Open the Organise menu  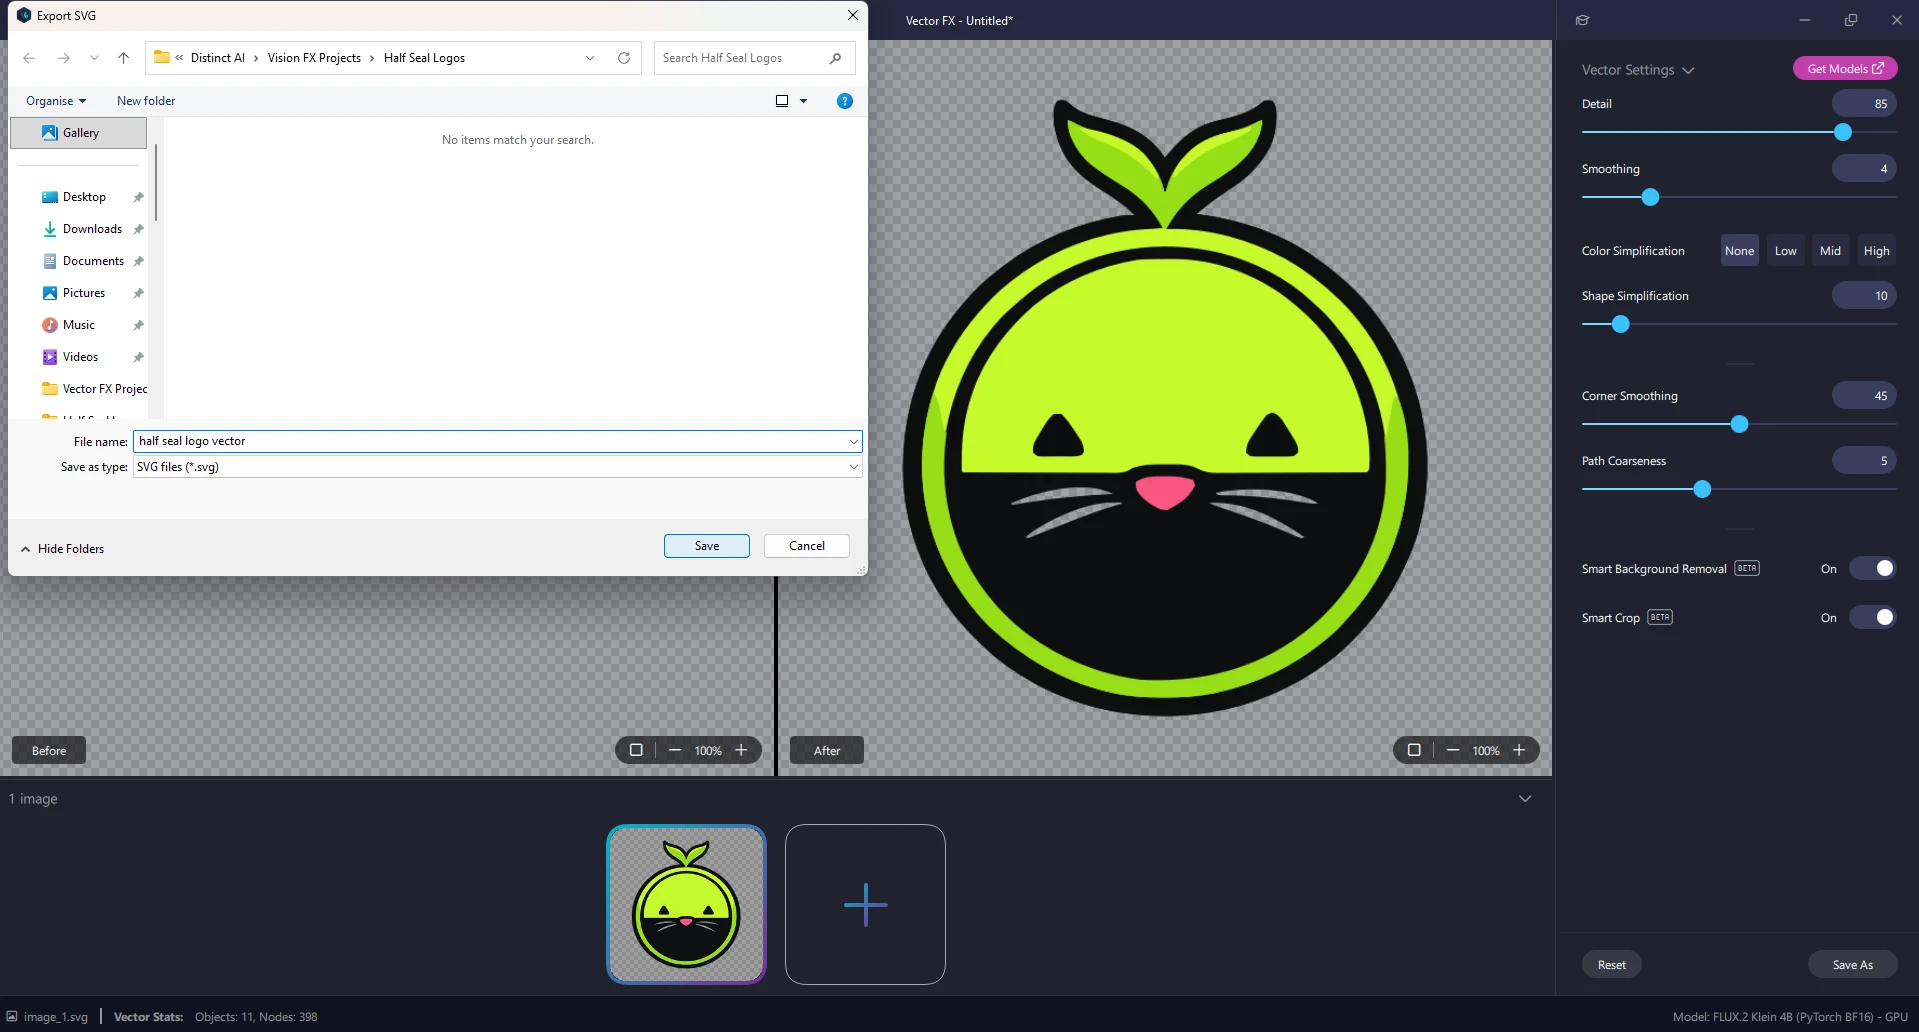point(56,101)
